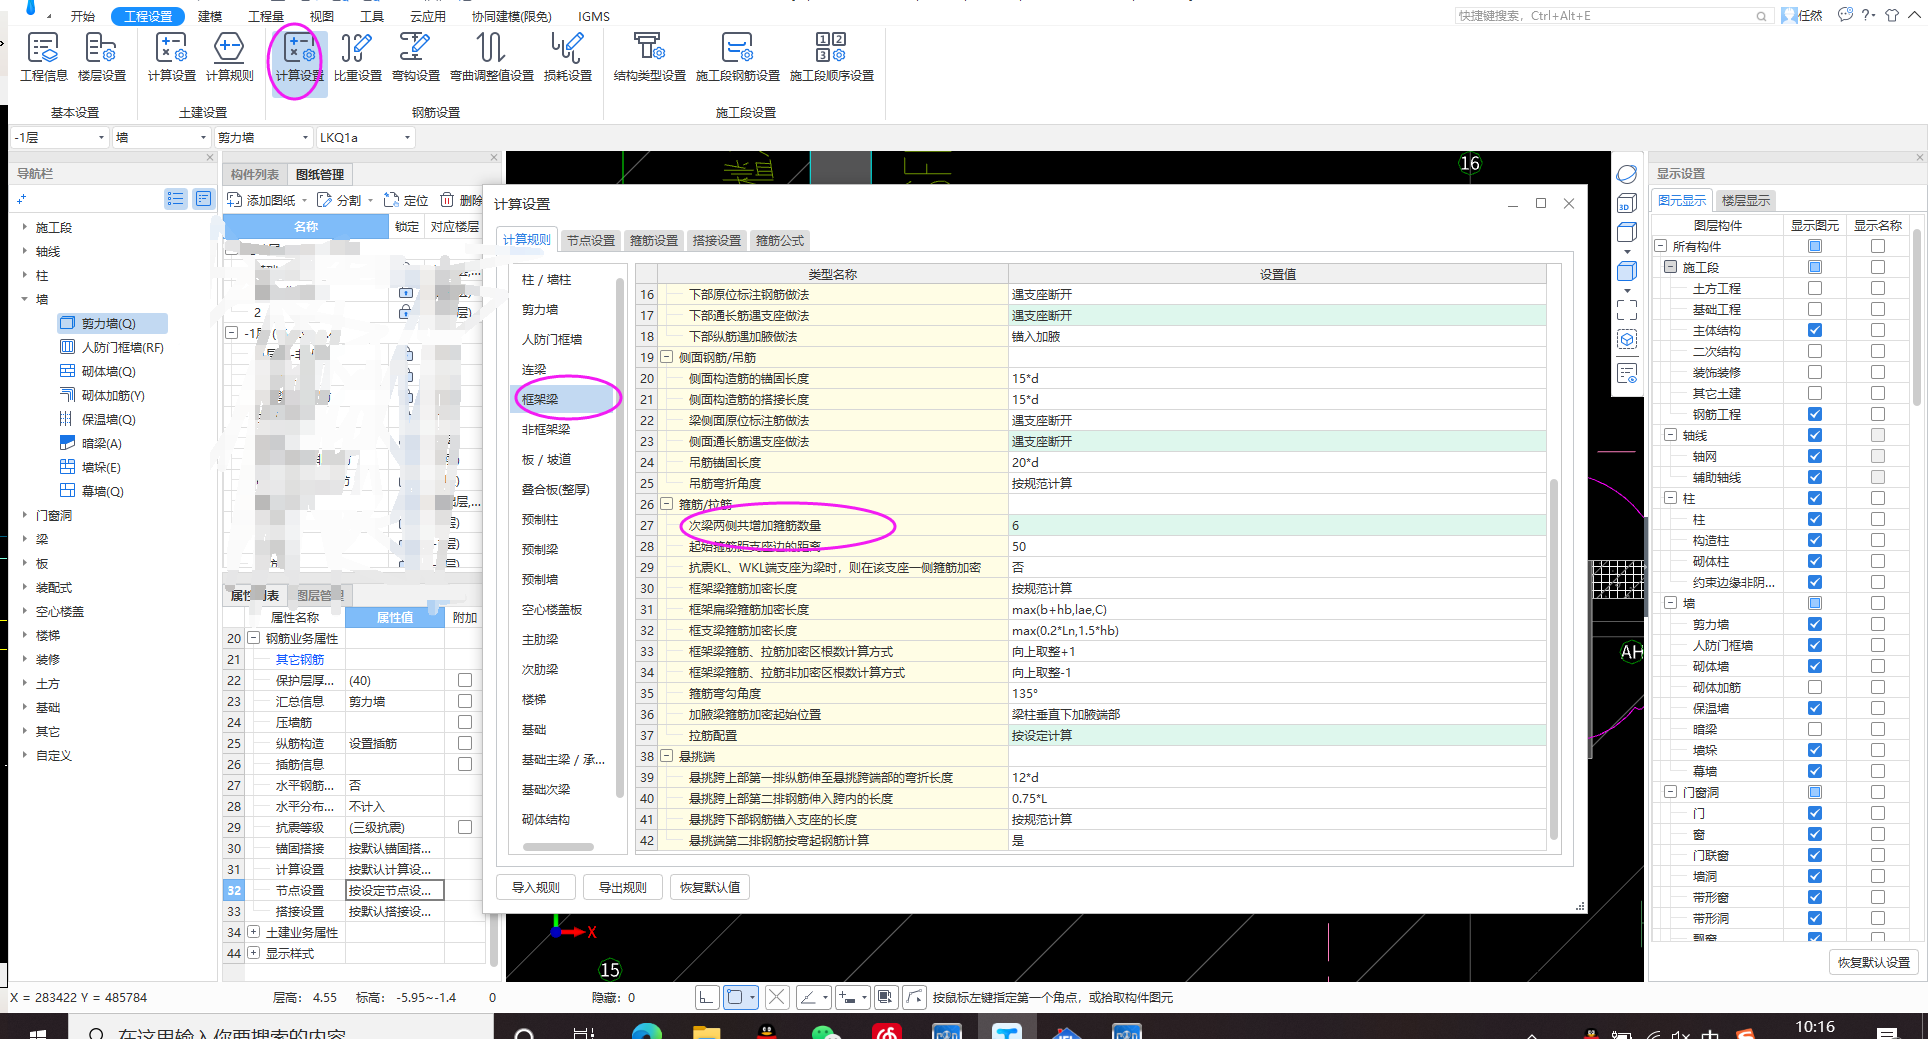Open 弯曲调整值设置 icon

491,57
